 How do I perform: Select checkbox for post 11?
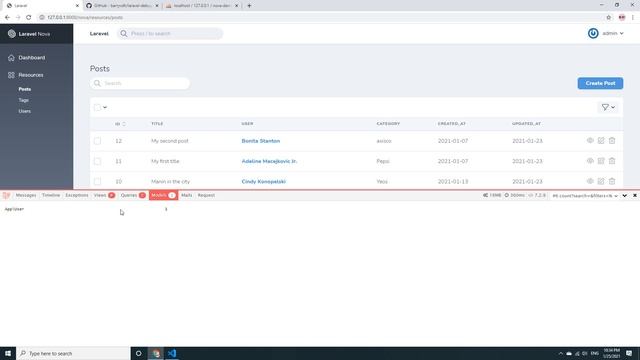[97, 161]
